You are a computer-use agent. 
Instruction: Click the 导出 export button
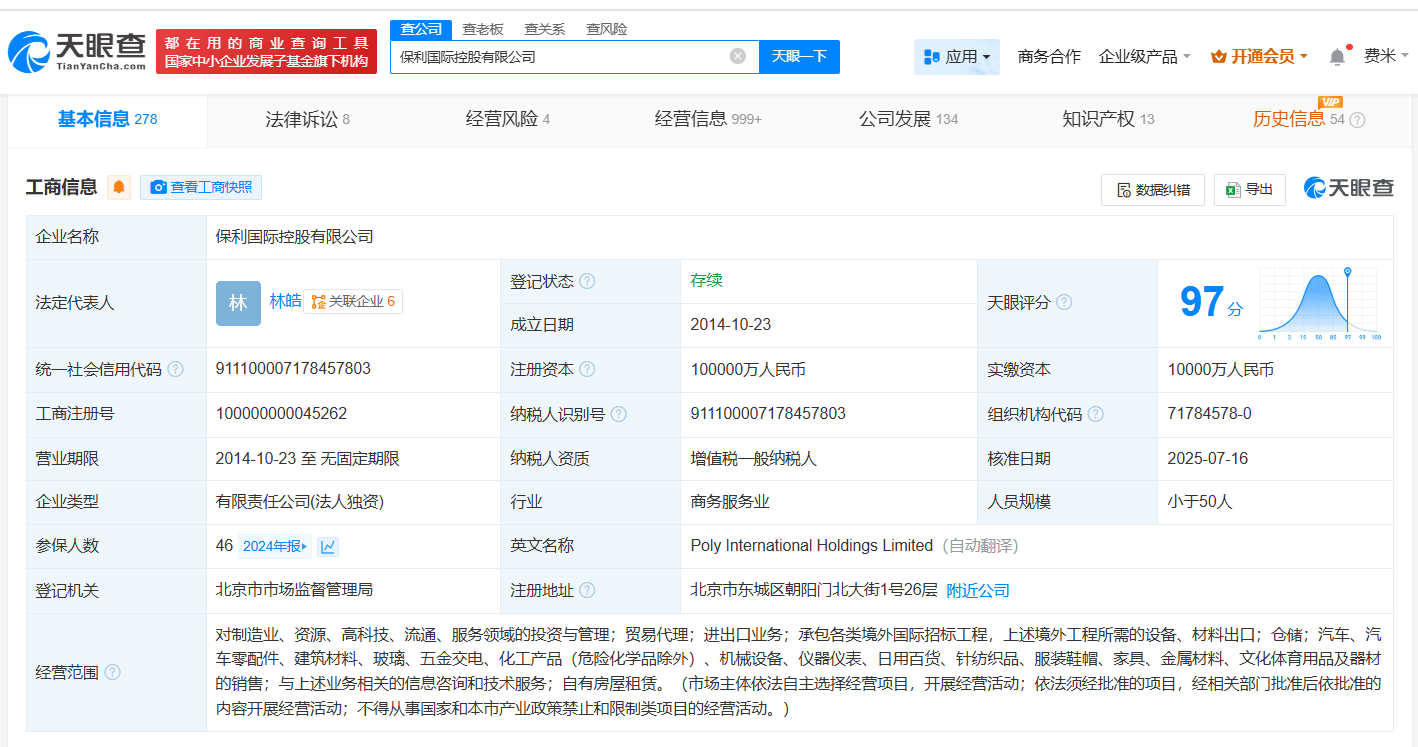1249,189
